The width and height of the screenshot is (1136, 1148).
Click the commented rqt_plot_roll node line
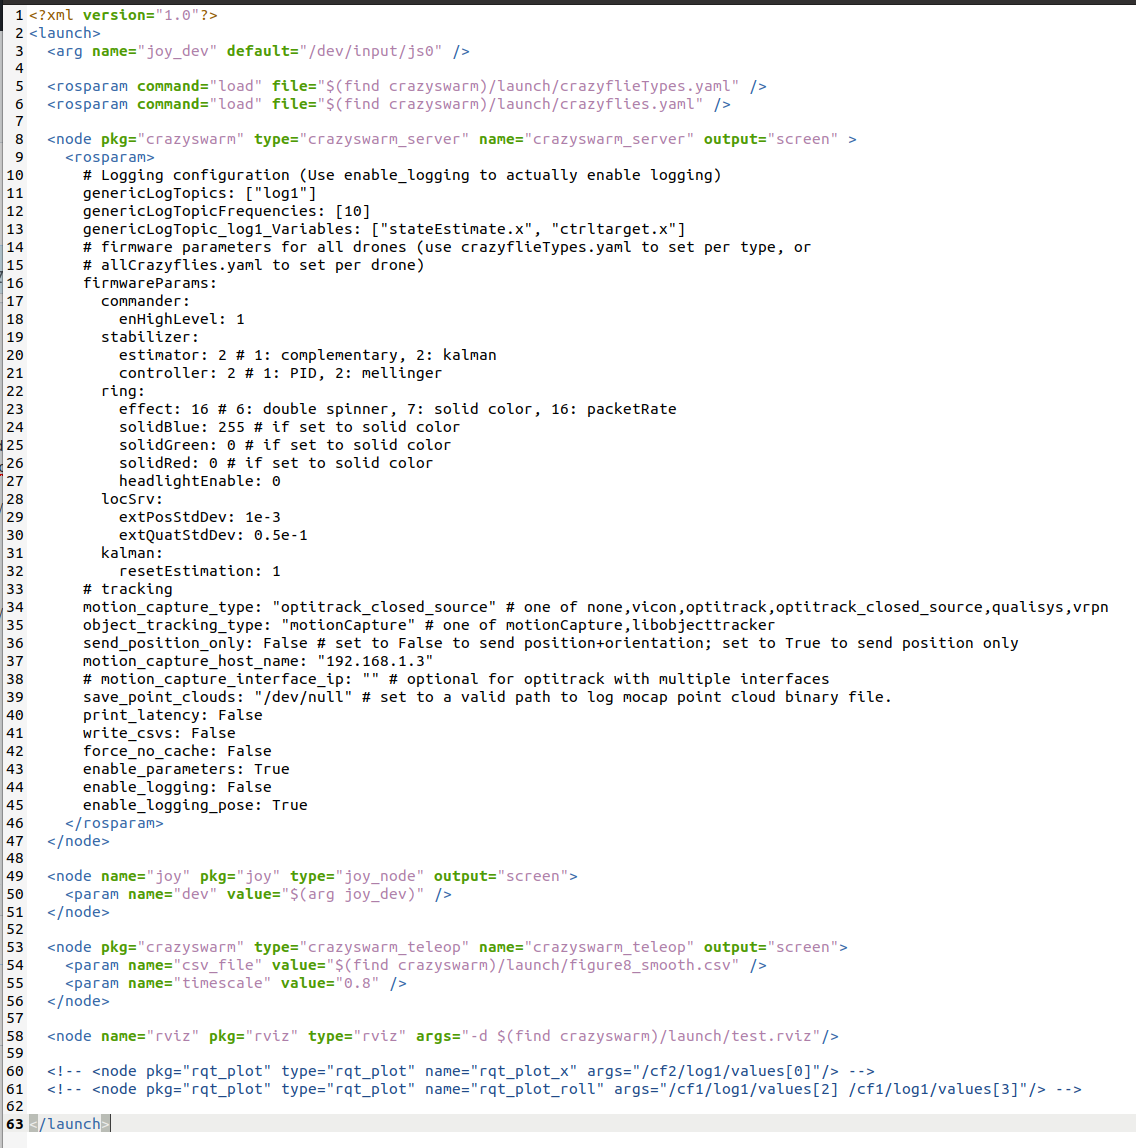(564, 1089)
